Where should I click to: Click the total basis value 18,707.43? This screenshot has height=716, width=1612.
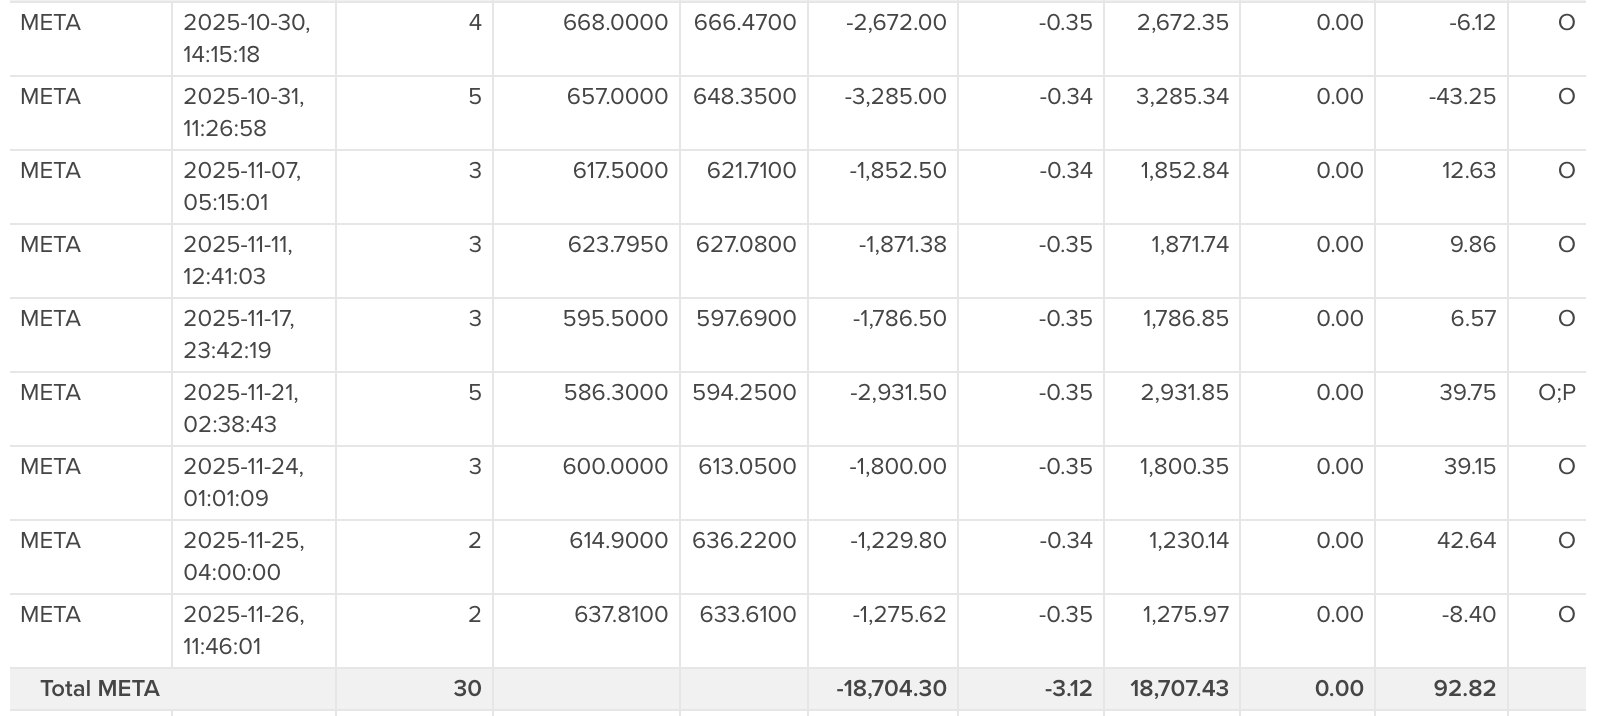click(1179, 689)
